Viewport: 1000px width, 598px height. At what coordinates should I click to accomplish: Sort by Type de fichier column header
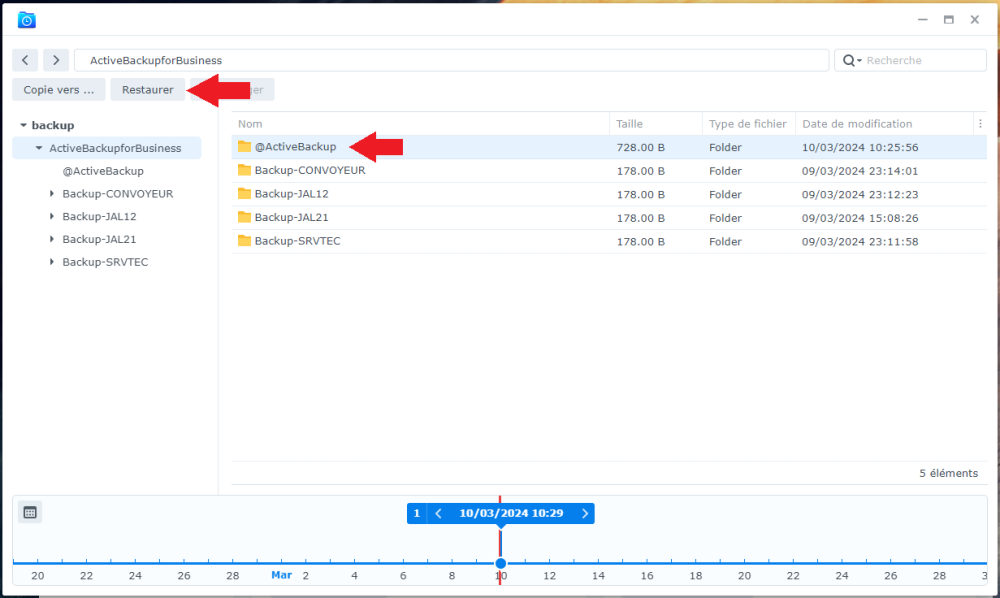point(748,124)
